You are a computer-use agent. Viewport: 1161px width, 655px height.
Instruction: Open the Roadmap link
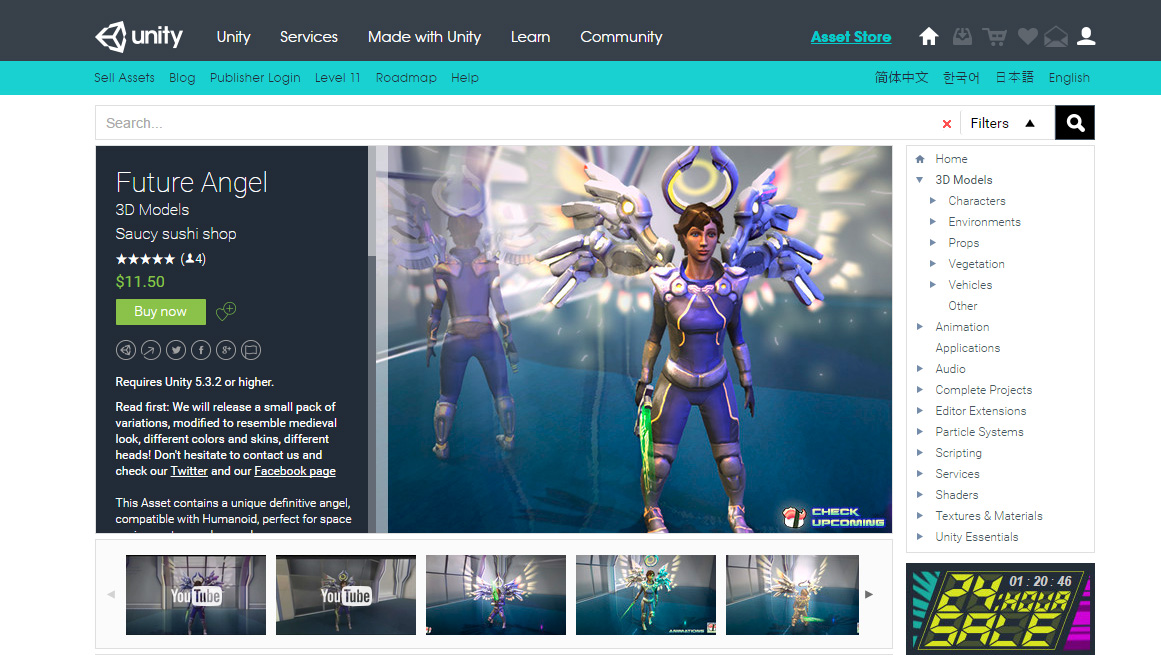[x=406, y=78]
